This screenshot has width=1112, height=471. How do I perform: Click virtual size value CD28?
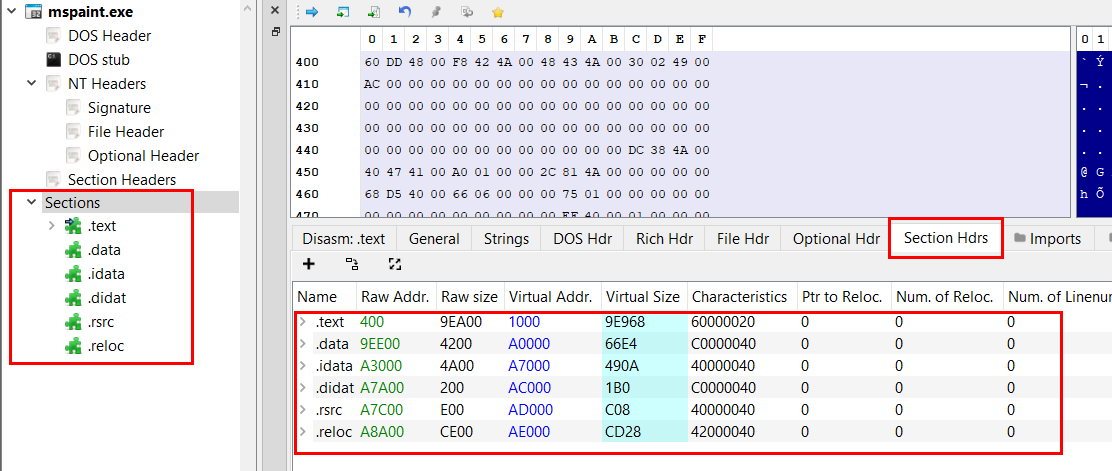(623, 432)
